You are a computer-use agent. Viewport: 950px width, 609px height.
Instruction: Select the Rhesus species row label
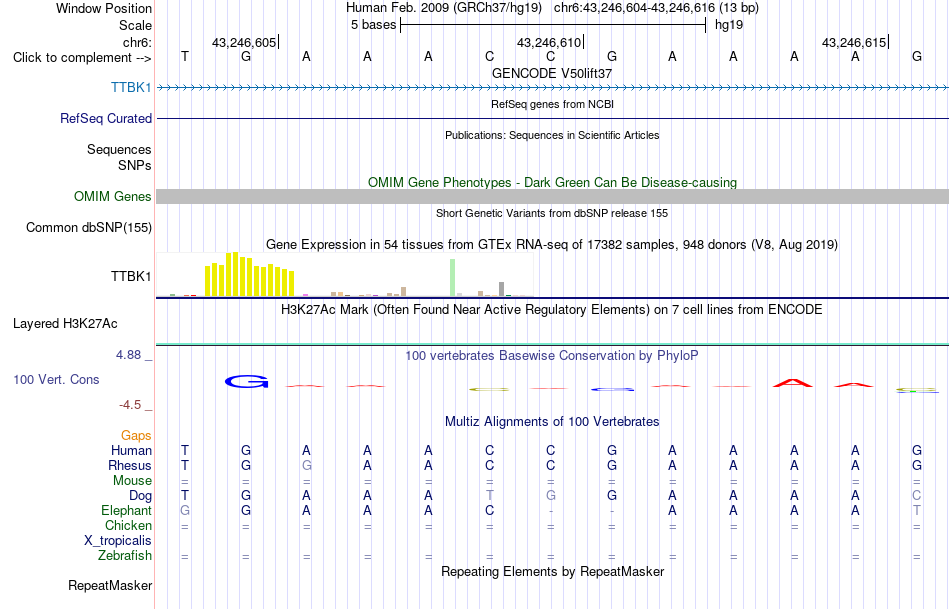click(129, 465)
